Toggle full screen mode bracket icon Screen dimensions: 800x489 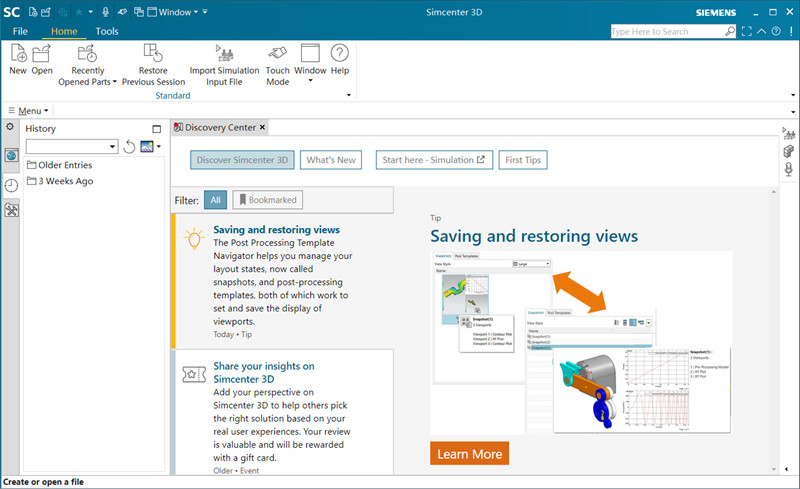pos(747,31)
